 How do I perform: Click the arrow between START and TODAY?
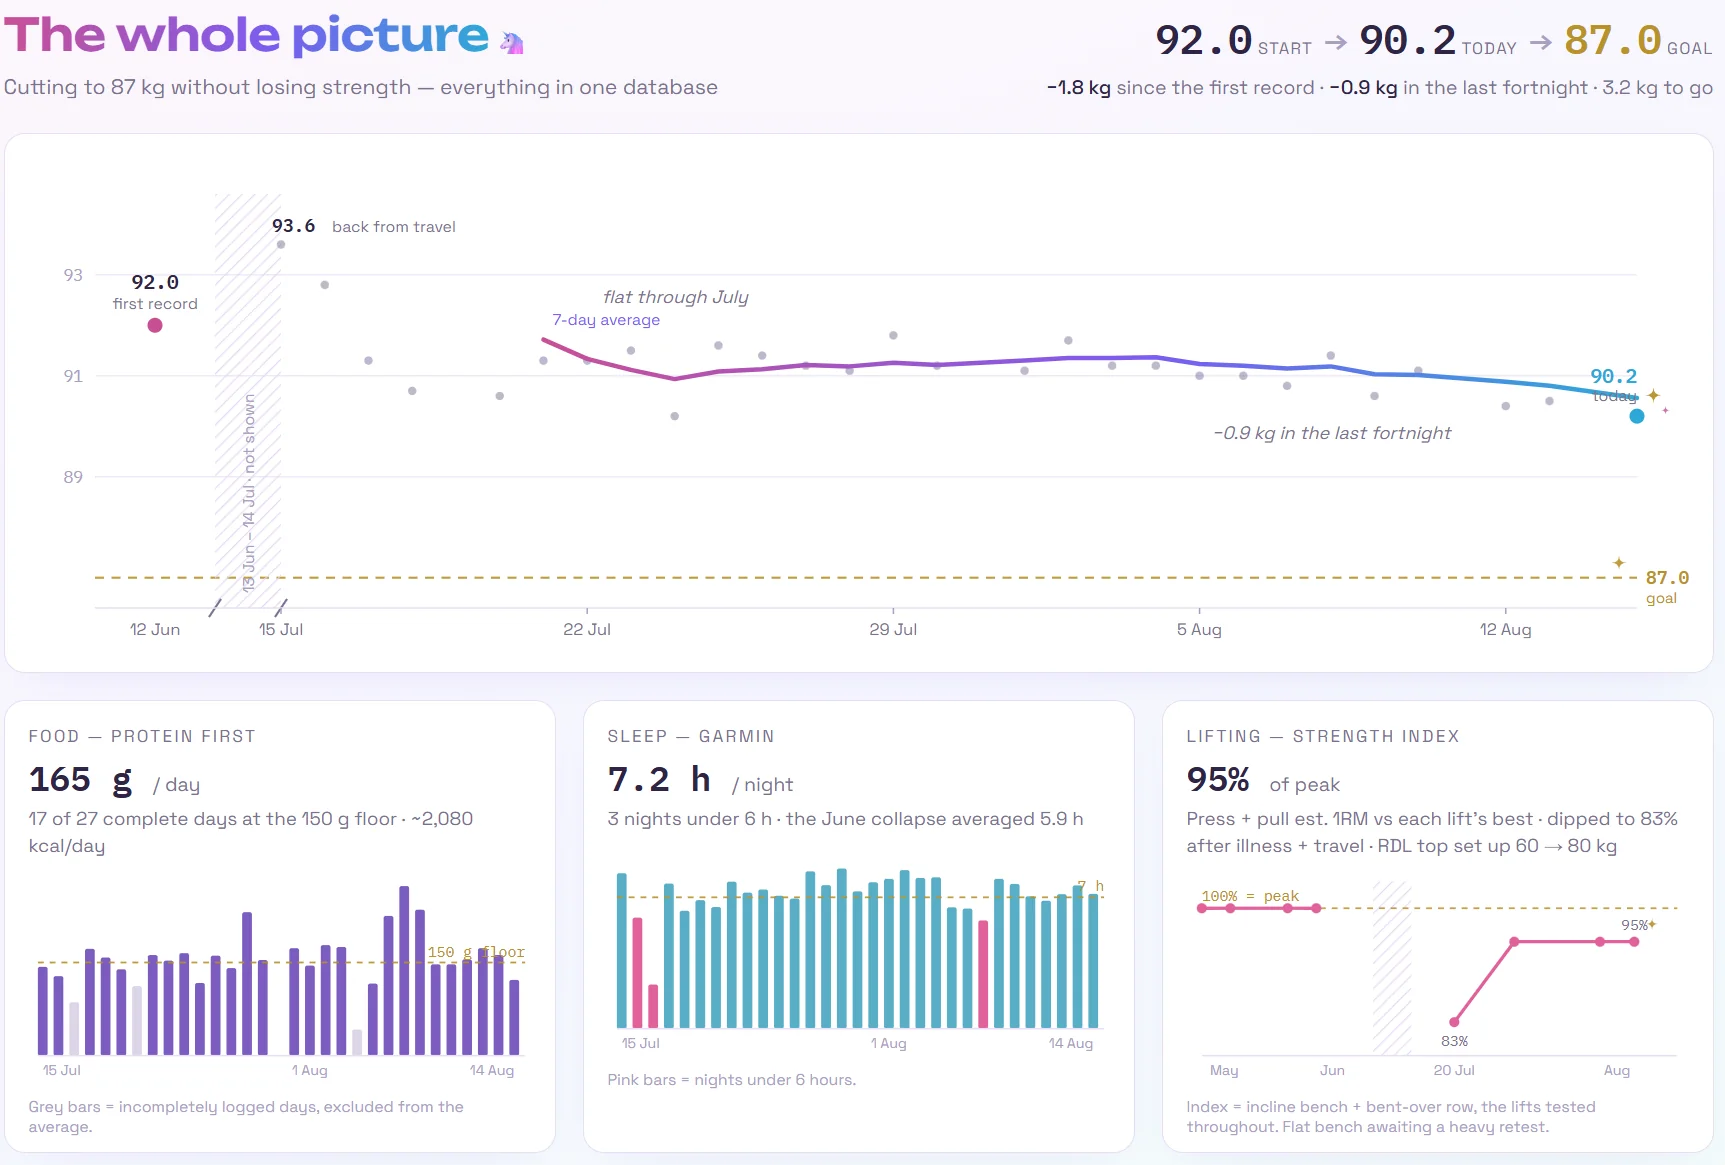point(1335,42)
